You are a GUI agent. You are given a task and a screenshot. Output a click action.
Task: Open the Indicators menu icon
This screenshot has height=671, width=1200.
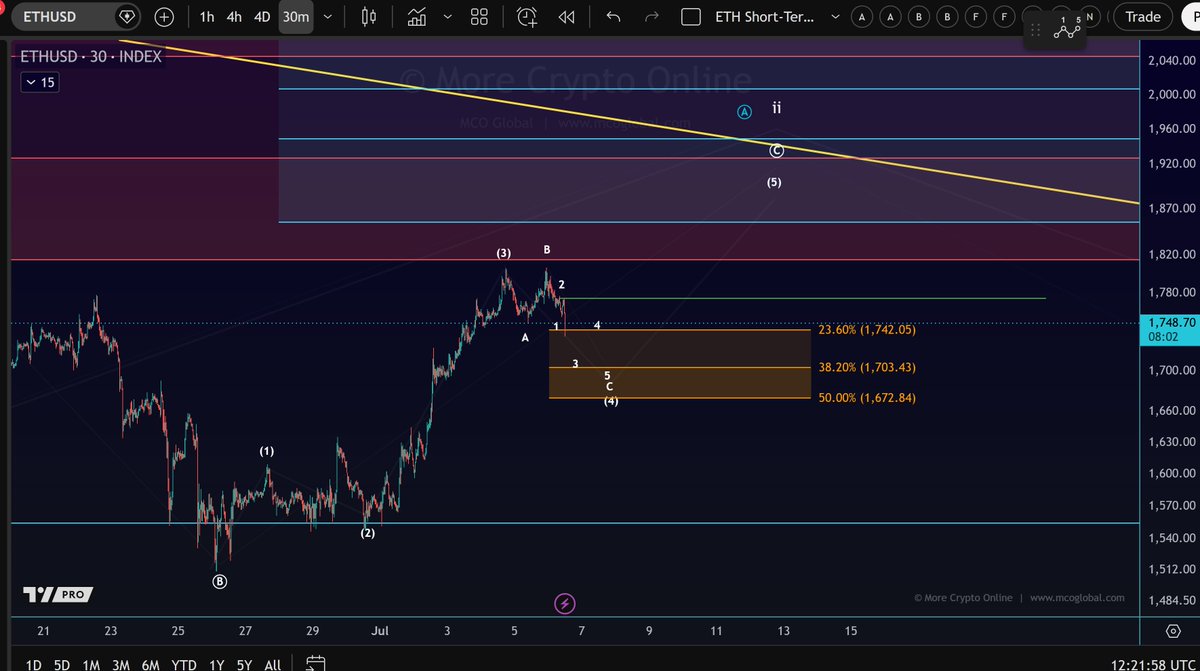pos(417,16)
